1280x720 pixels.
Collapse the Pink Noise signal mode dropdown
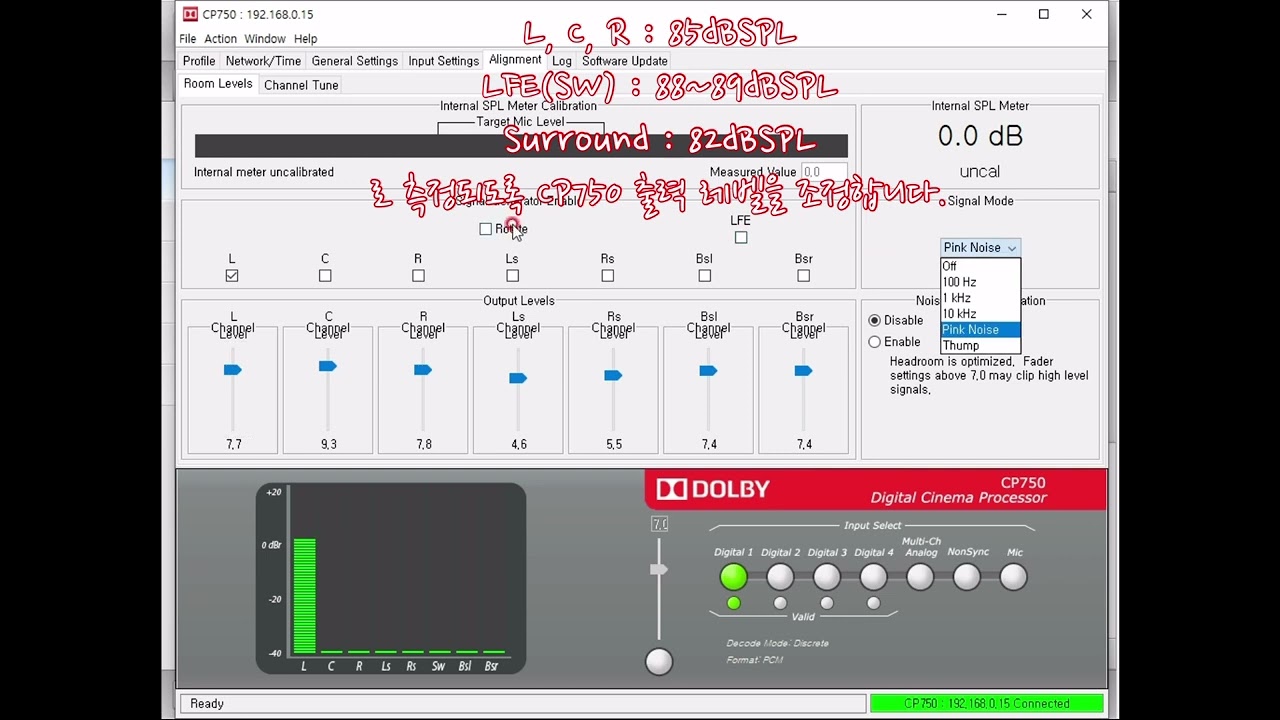(980, 248)
